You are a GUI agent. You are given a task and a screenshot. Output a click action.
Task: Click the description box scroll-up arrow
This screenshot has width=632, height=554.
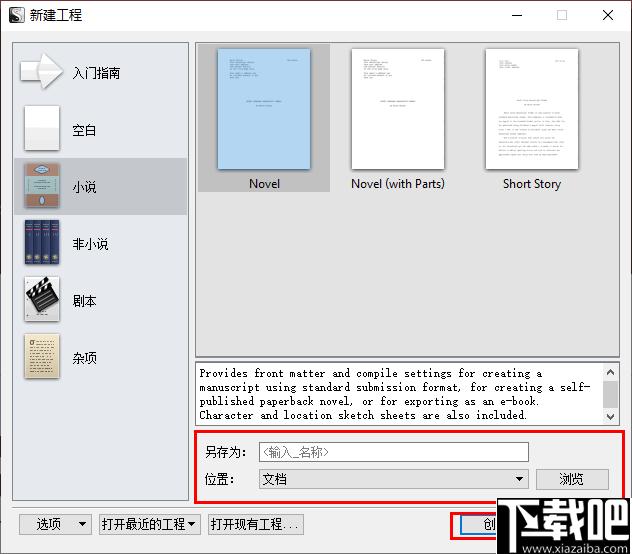pos(610,372)
